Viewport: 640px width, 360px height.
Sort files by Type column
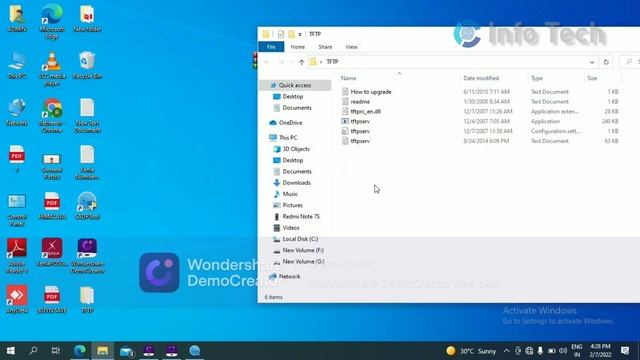[537, 78]
